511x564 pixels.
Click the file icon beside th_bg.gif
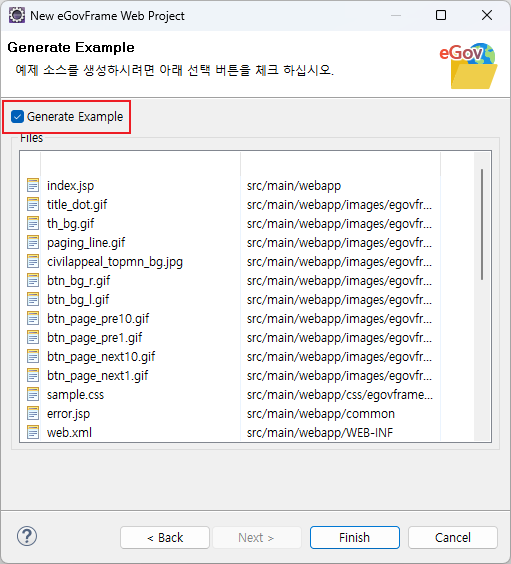[x=33, y=223]
